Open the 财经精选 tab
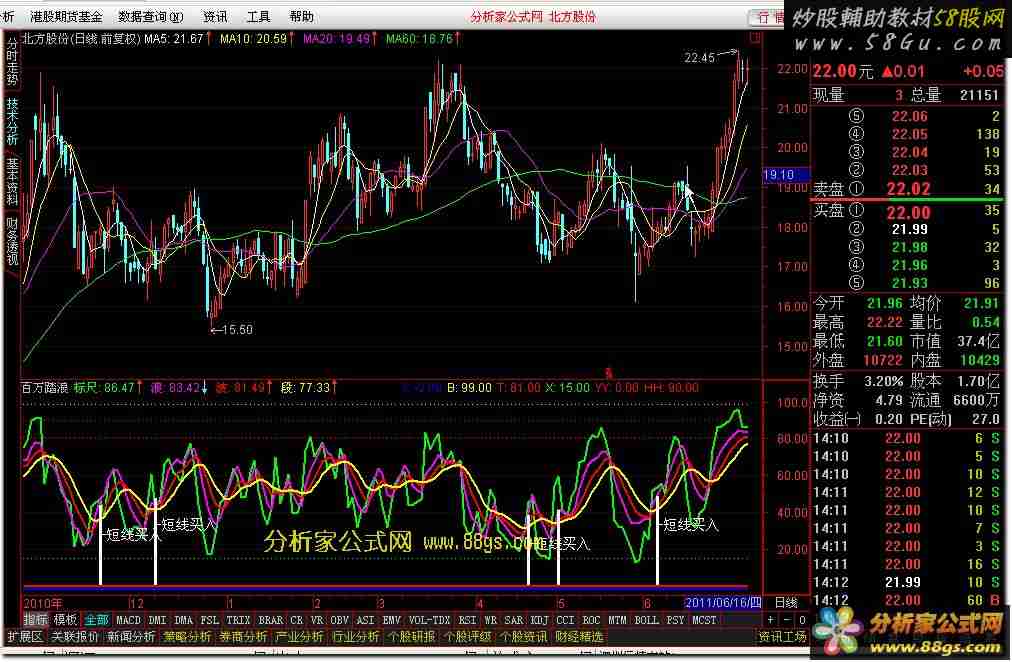Image resolution: width=1012 pixels, height=662 pixels. point(580,637)
